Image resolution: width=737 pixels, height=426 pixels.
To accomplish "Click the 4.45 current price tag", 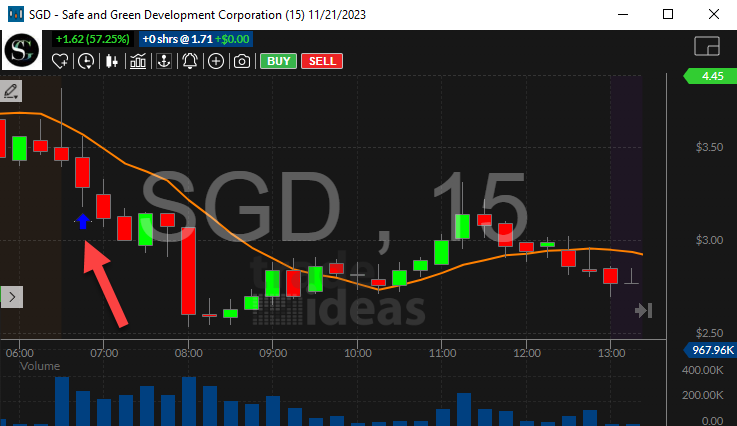I will [x=710, y=76].
